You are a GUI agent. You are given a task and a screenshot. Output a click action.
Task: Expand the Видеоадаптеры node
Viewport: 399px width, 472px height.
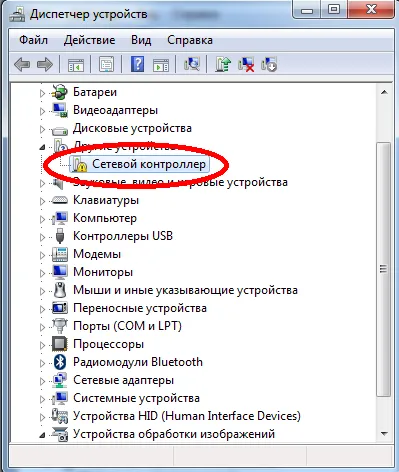(x=42, y=111)
